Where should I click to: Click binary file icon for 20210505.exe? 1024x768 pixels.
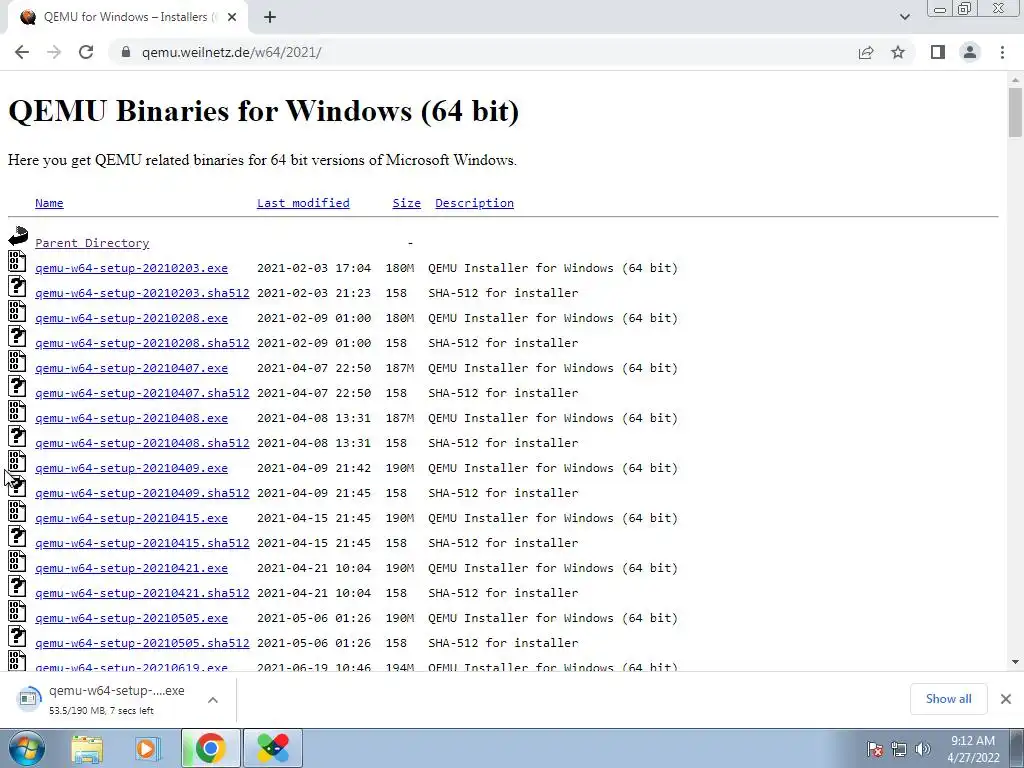(x=17, y=611)
